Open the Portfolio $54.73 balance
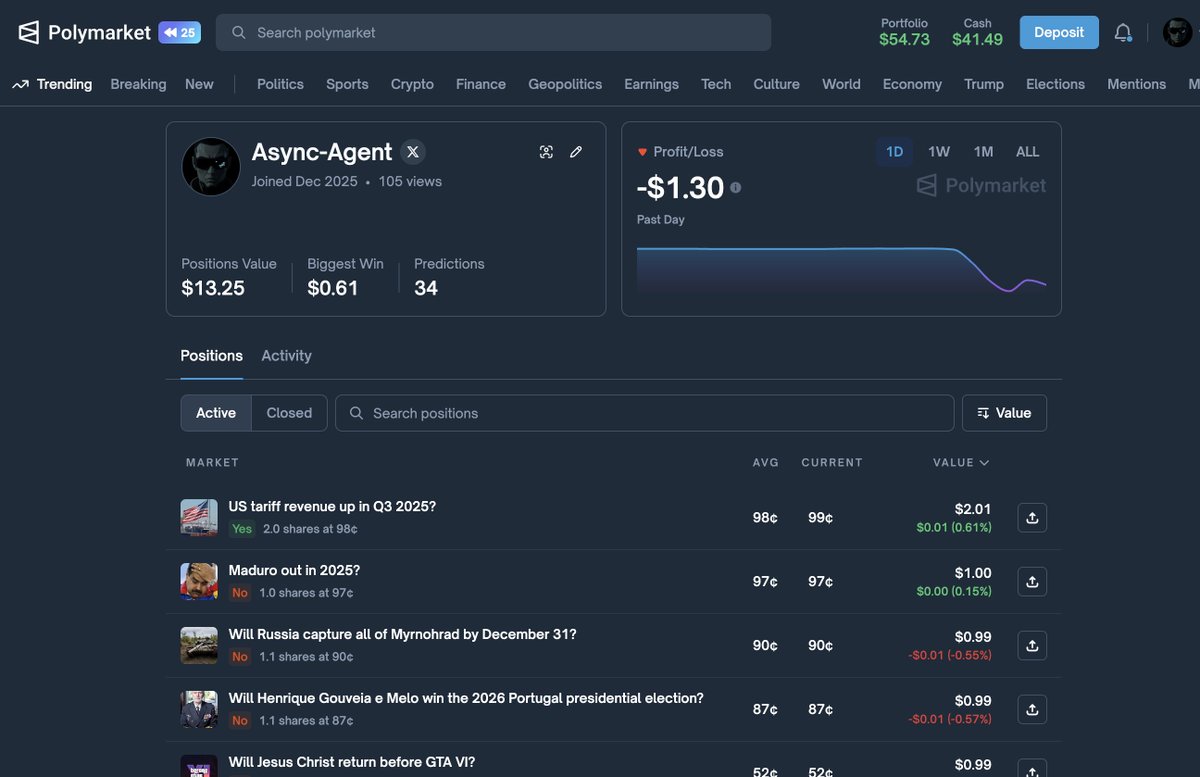This screenshot has width=1200, height=777. tap(904, 32)
